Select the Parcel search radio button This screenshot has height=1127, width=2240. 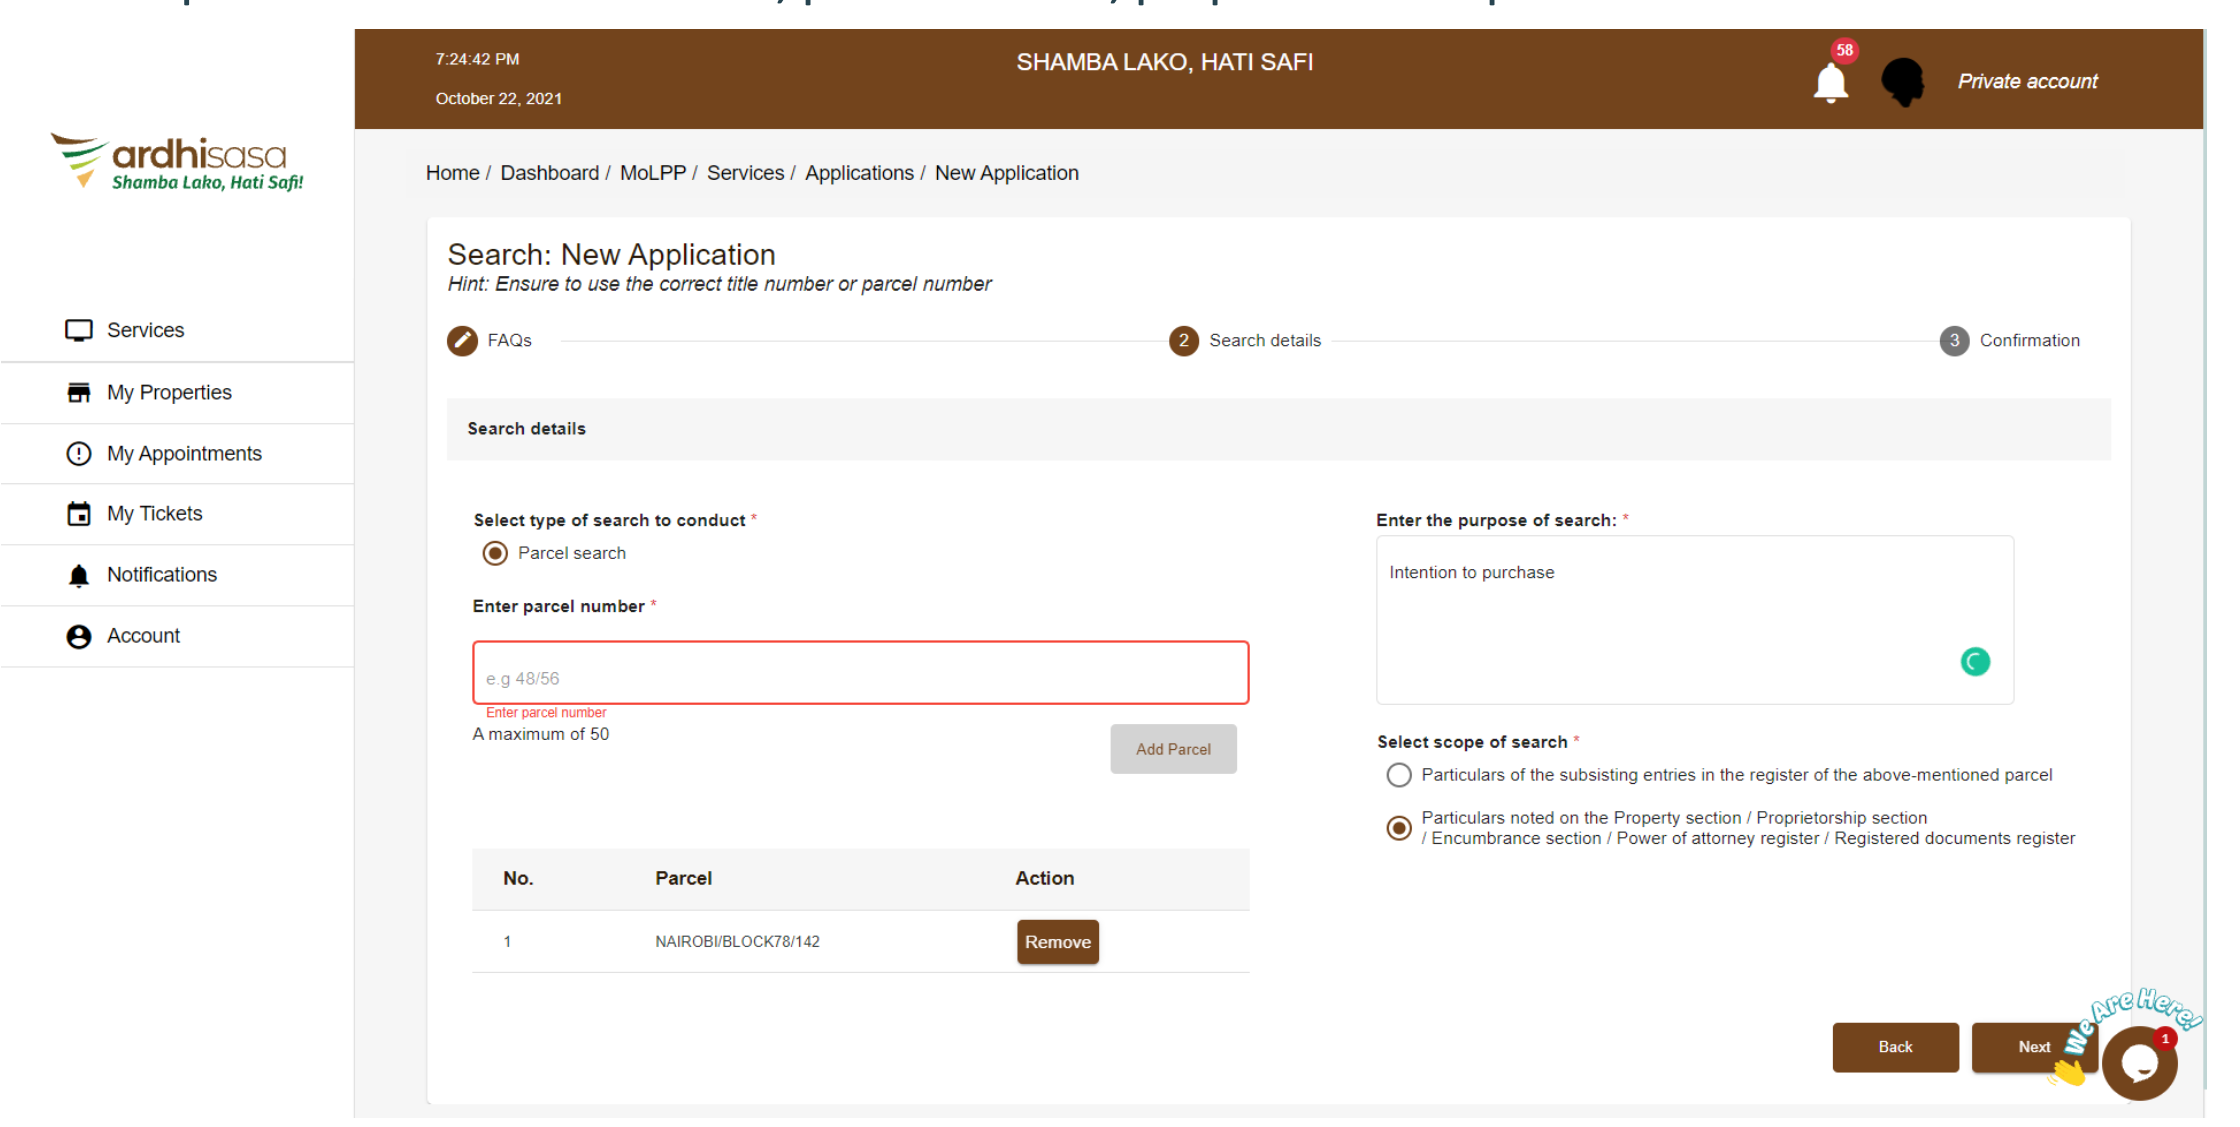[x=495, y=554]
